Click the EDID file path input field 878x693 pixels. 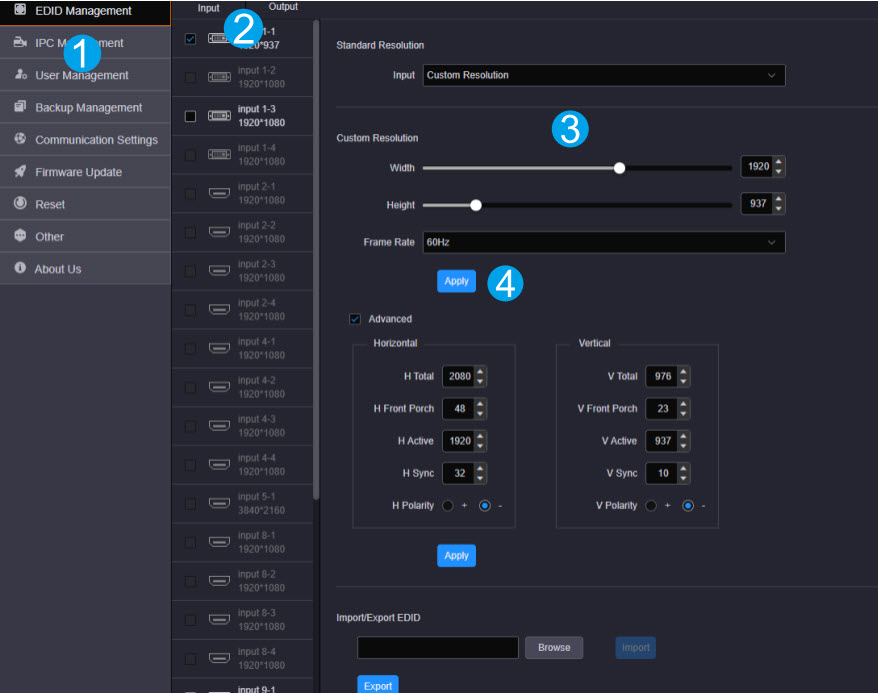438,647
